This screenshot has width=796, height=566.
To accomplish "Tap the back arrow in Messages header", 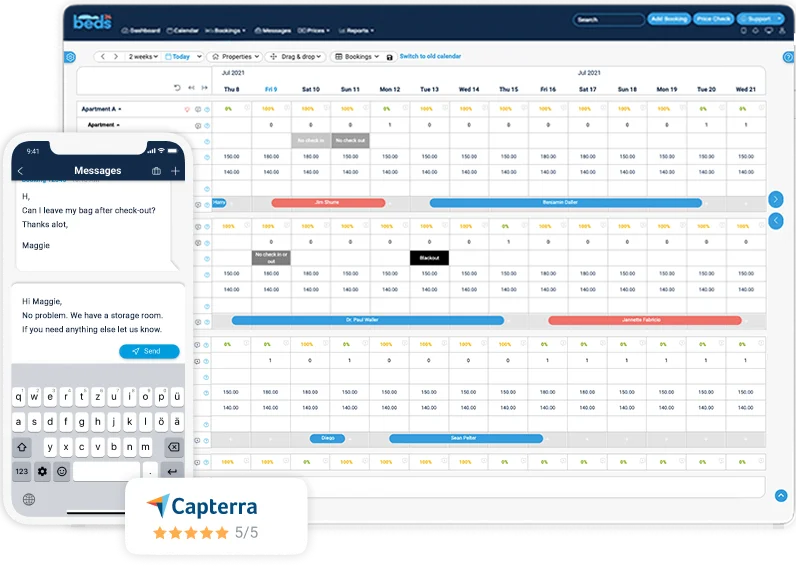I will point(21,171).
